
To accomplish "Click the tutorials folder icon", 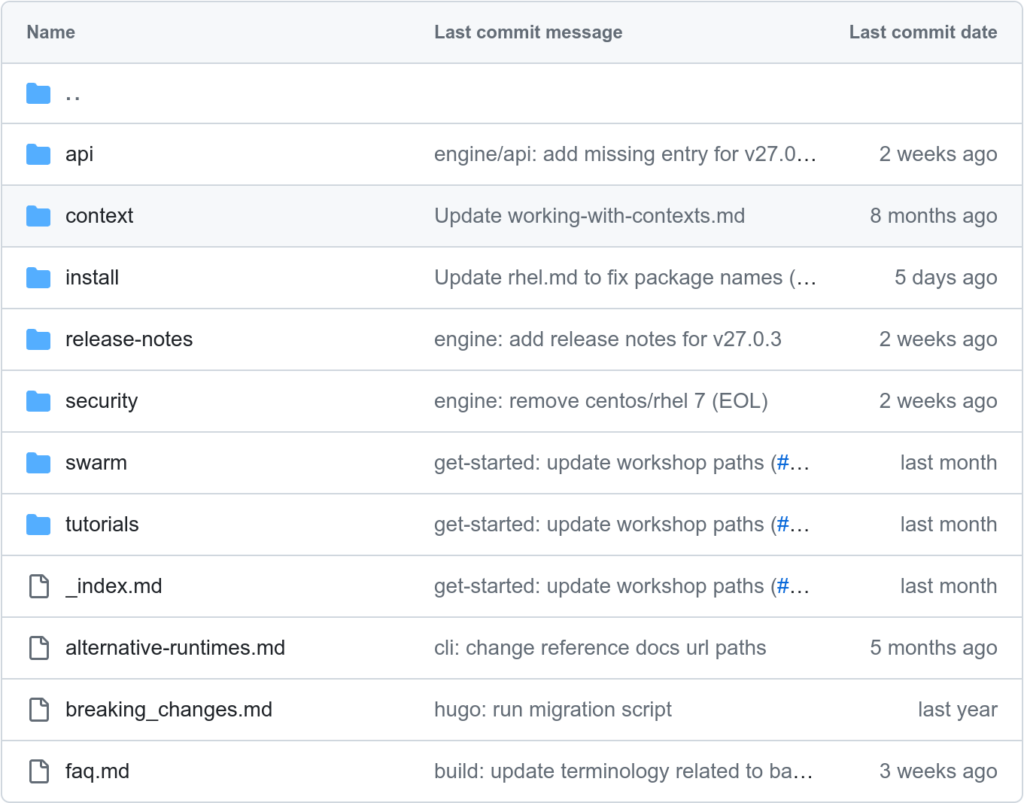I will click(x=38, y=524).
